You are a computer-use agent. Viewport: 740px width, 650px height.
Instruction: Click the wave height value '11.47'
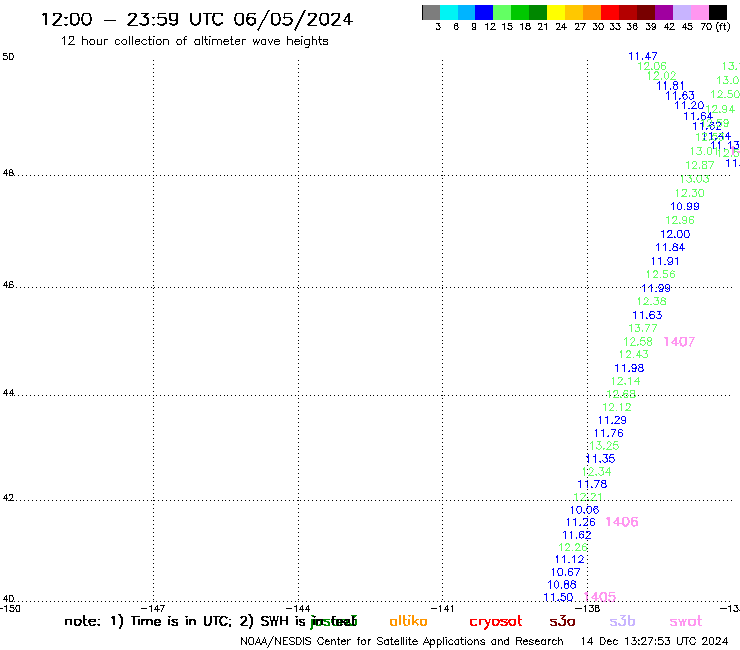click(x=643, y=56)
